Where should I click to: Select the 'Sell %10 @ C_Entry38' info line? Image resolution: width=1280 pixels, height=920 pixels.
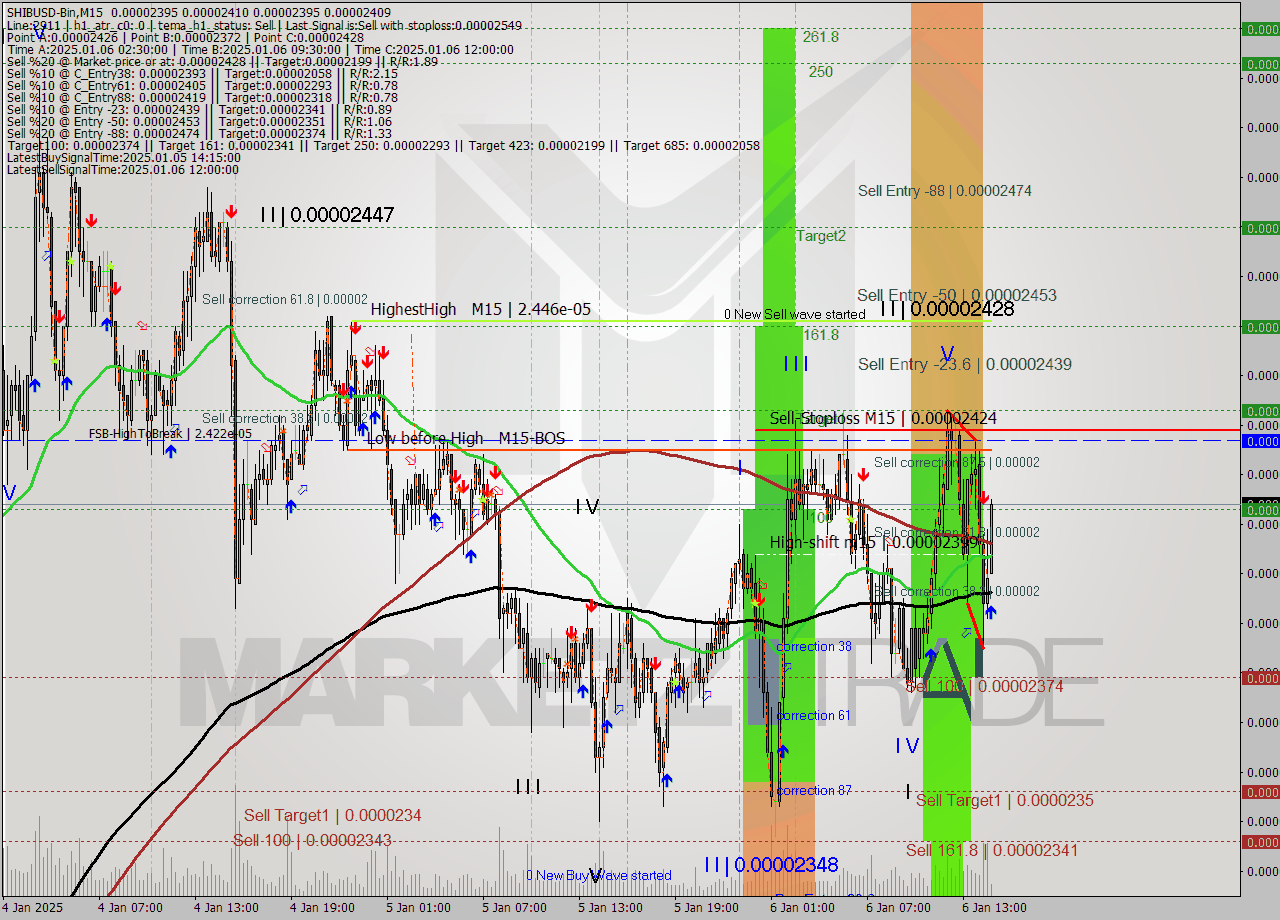pyautogui.click(x=202, y=74)
